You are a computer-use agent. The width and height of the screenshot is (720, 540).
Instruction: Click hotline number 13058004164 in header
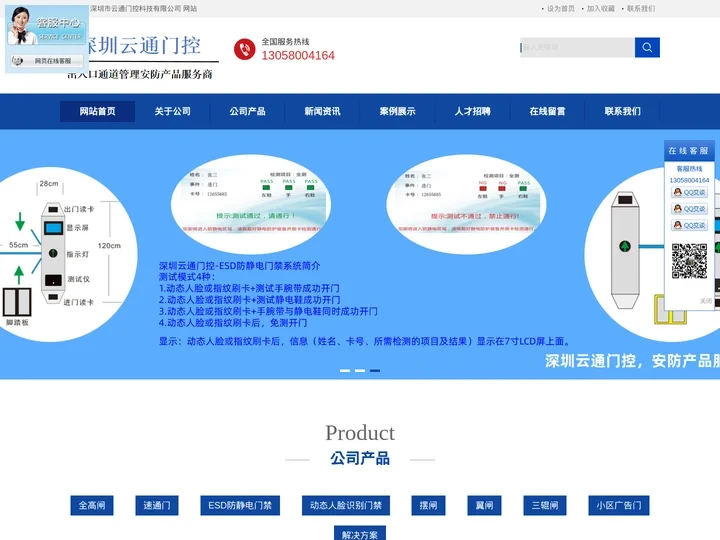298,56
